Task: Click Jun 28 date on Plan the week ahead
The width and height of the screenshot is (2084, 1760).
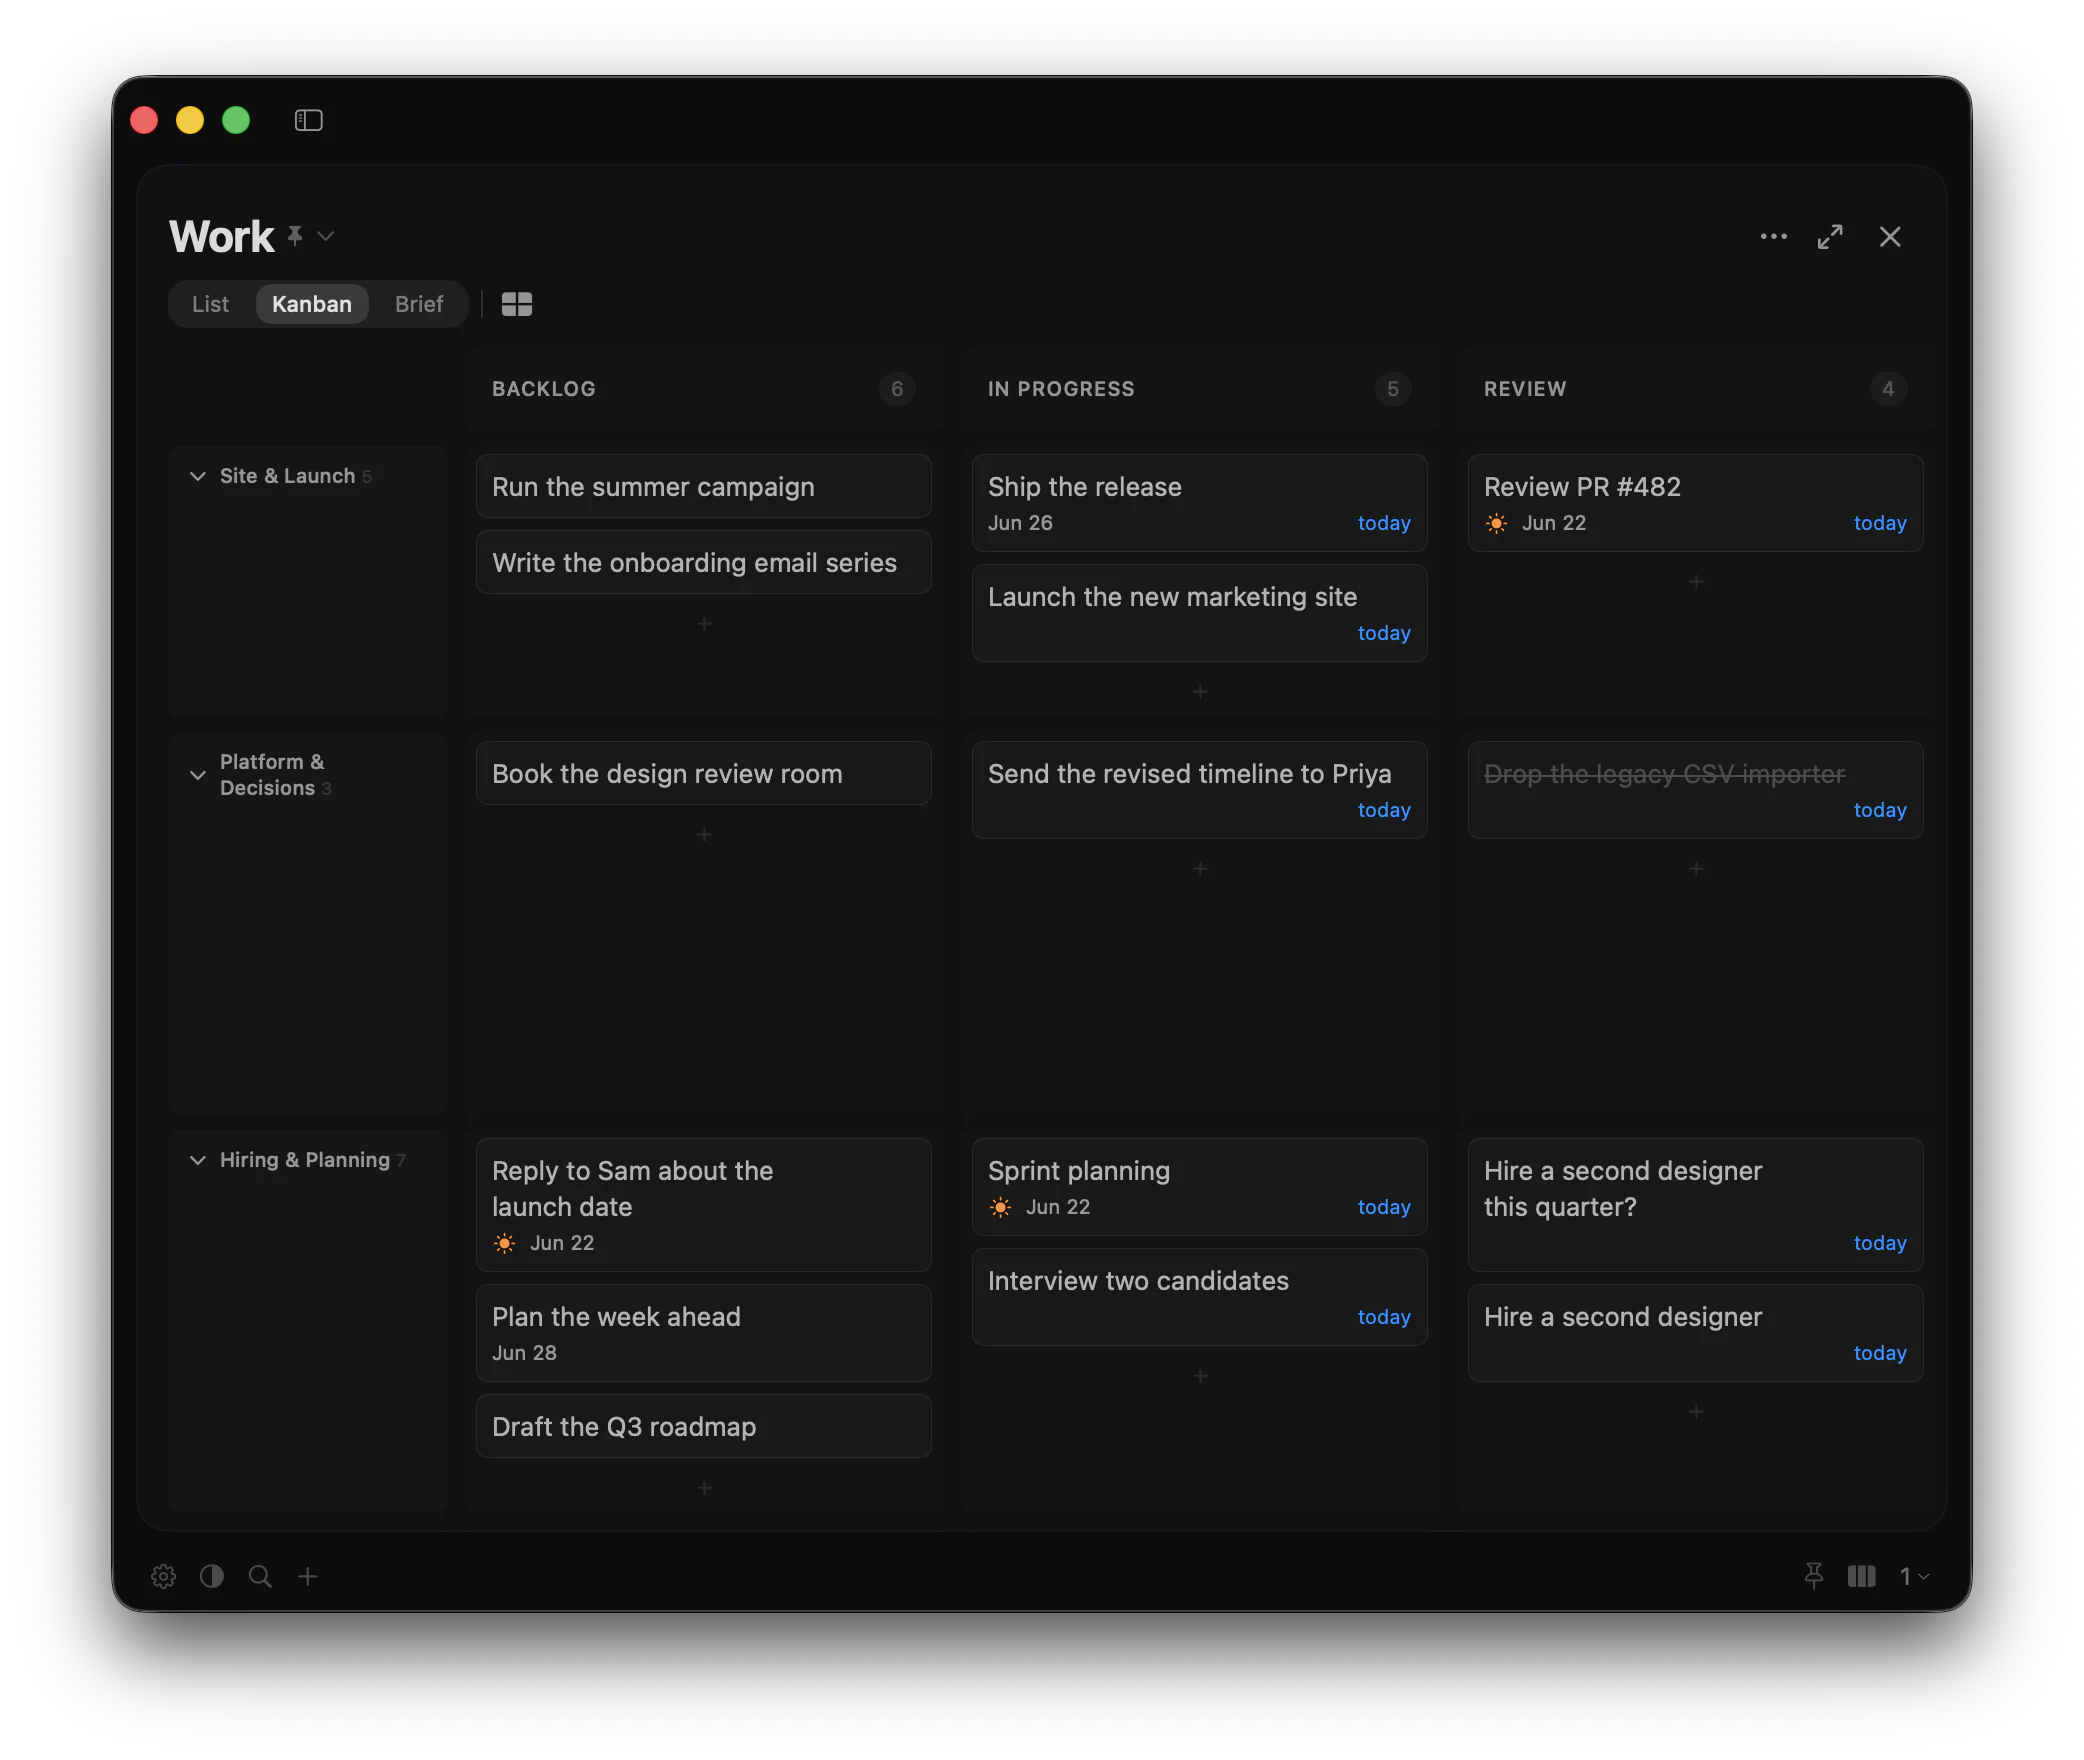Action: 524,1353
